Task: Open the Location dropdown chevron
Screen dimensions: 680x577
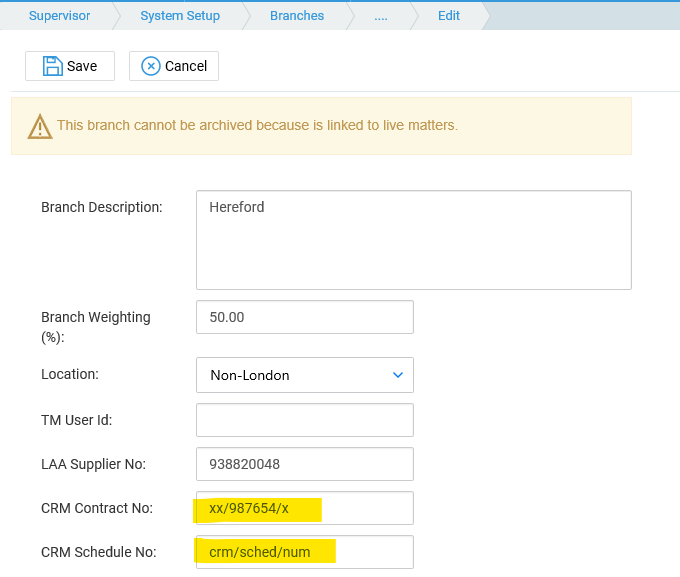Action: click(x=398, y=375)
